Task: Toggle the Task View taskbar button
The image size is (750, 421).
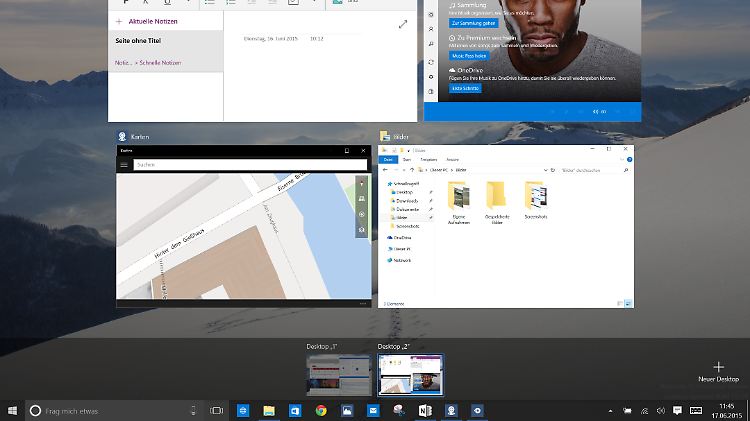Action: click(x=216, y=410)
